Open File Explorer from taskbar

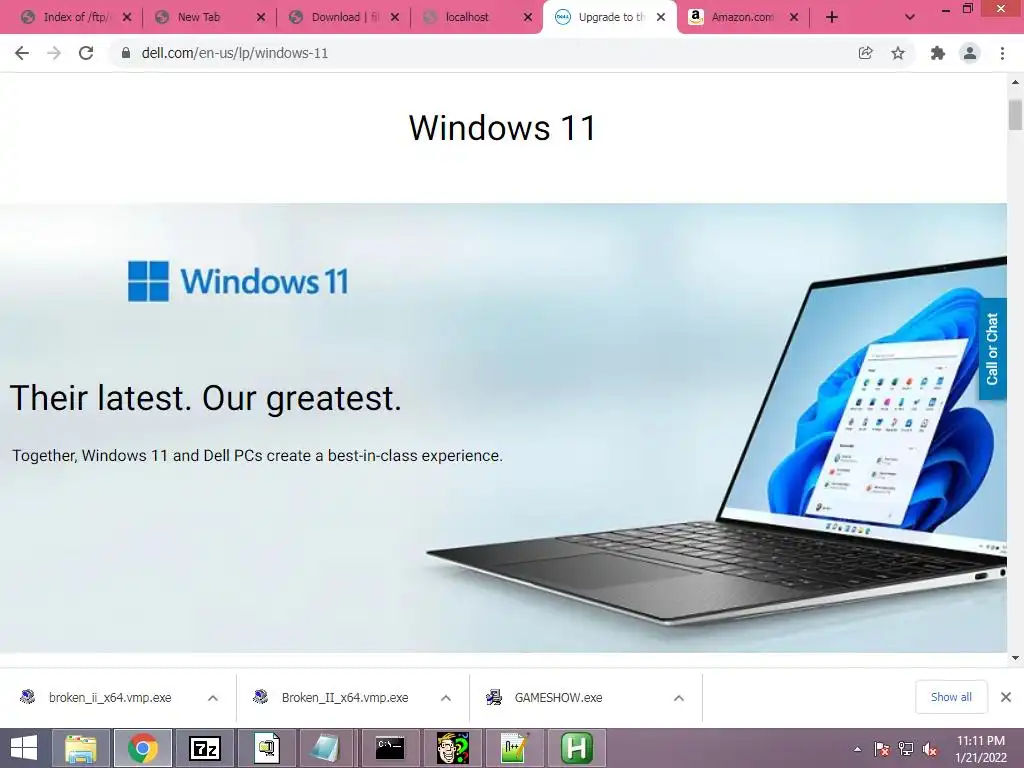[x=81, y=748]
